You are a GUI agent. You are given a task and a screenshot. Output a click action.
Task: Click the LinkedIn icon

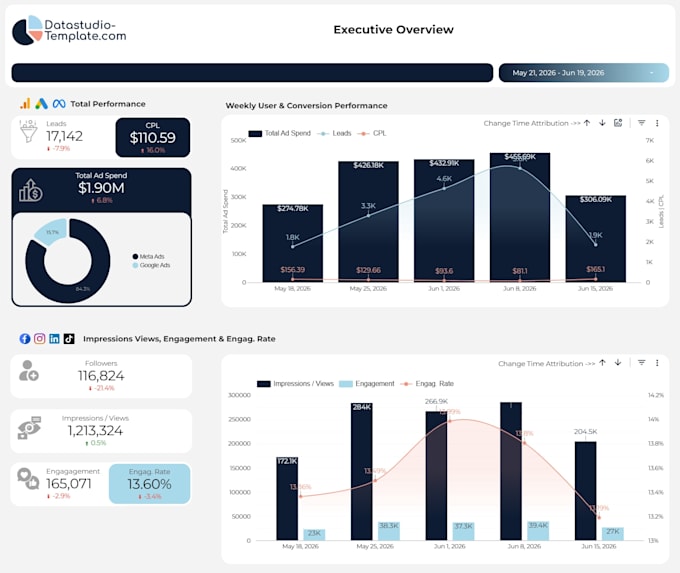point(54,339)
